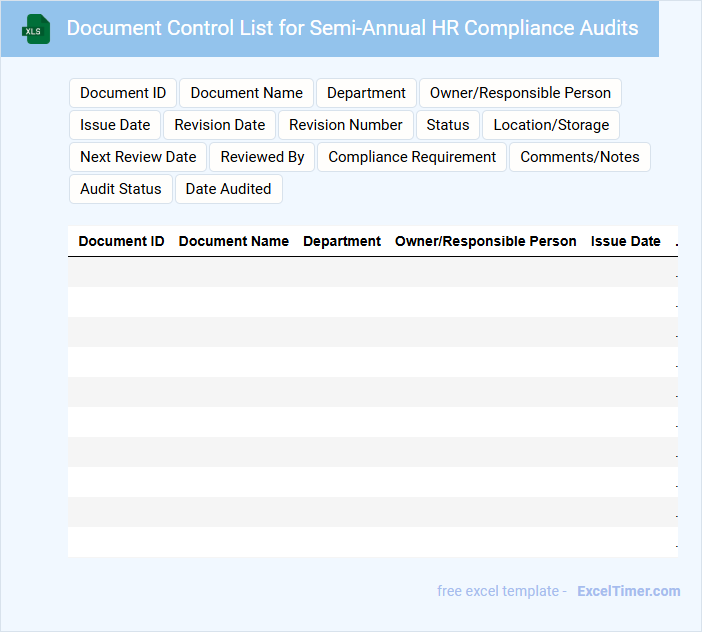Select the Document Name tag

[246, 93]
